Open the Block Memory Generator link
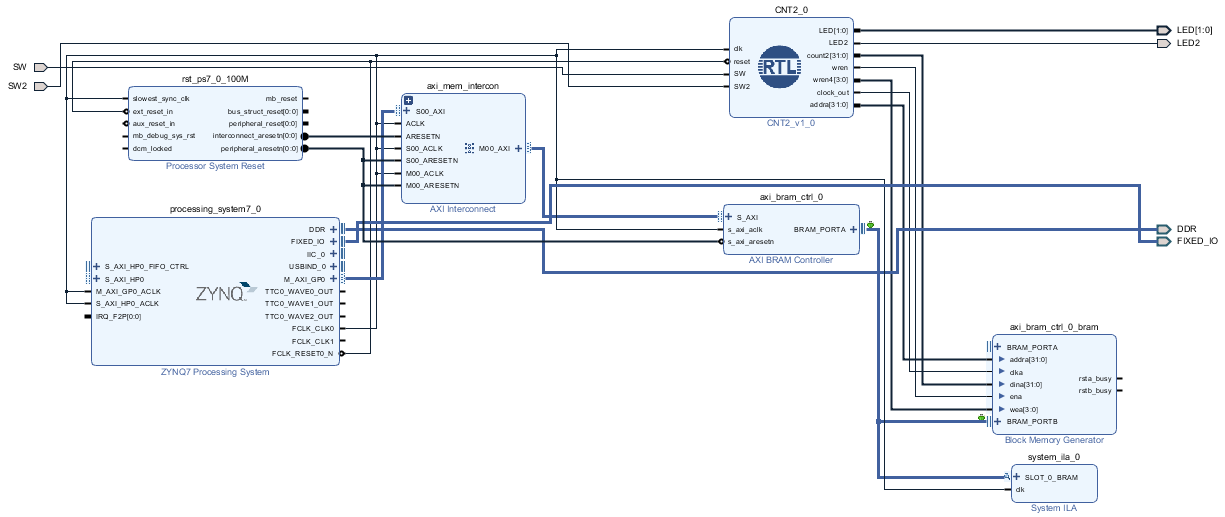Viewport: 1225px width, 517px height. (x=1054, y=440)
